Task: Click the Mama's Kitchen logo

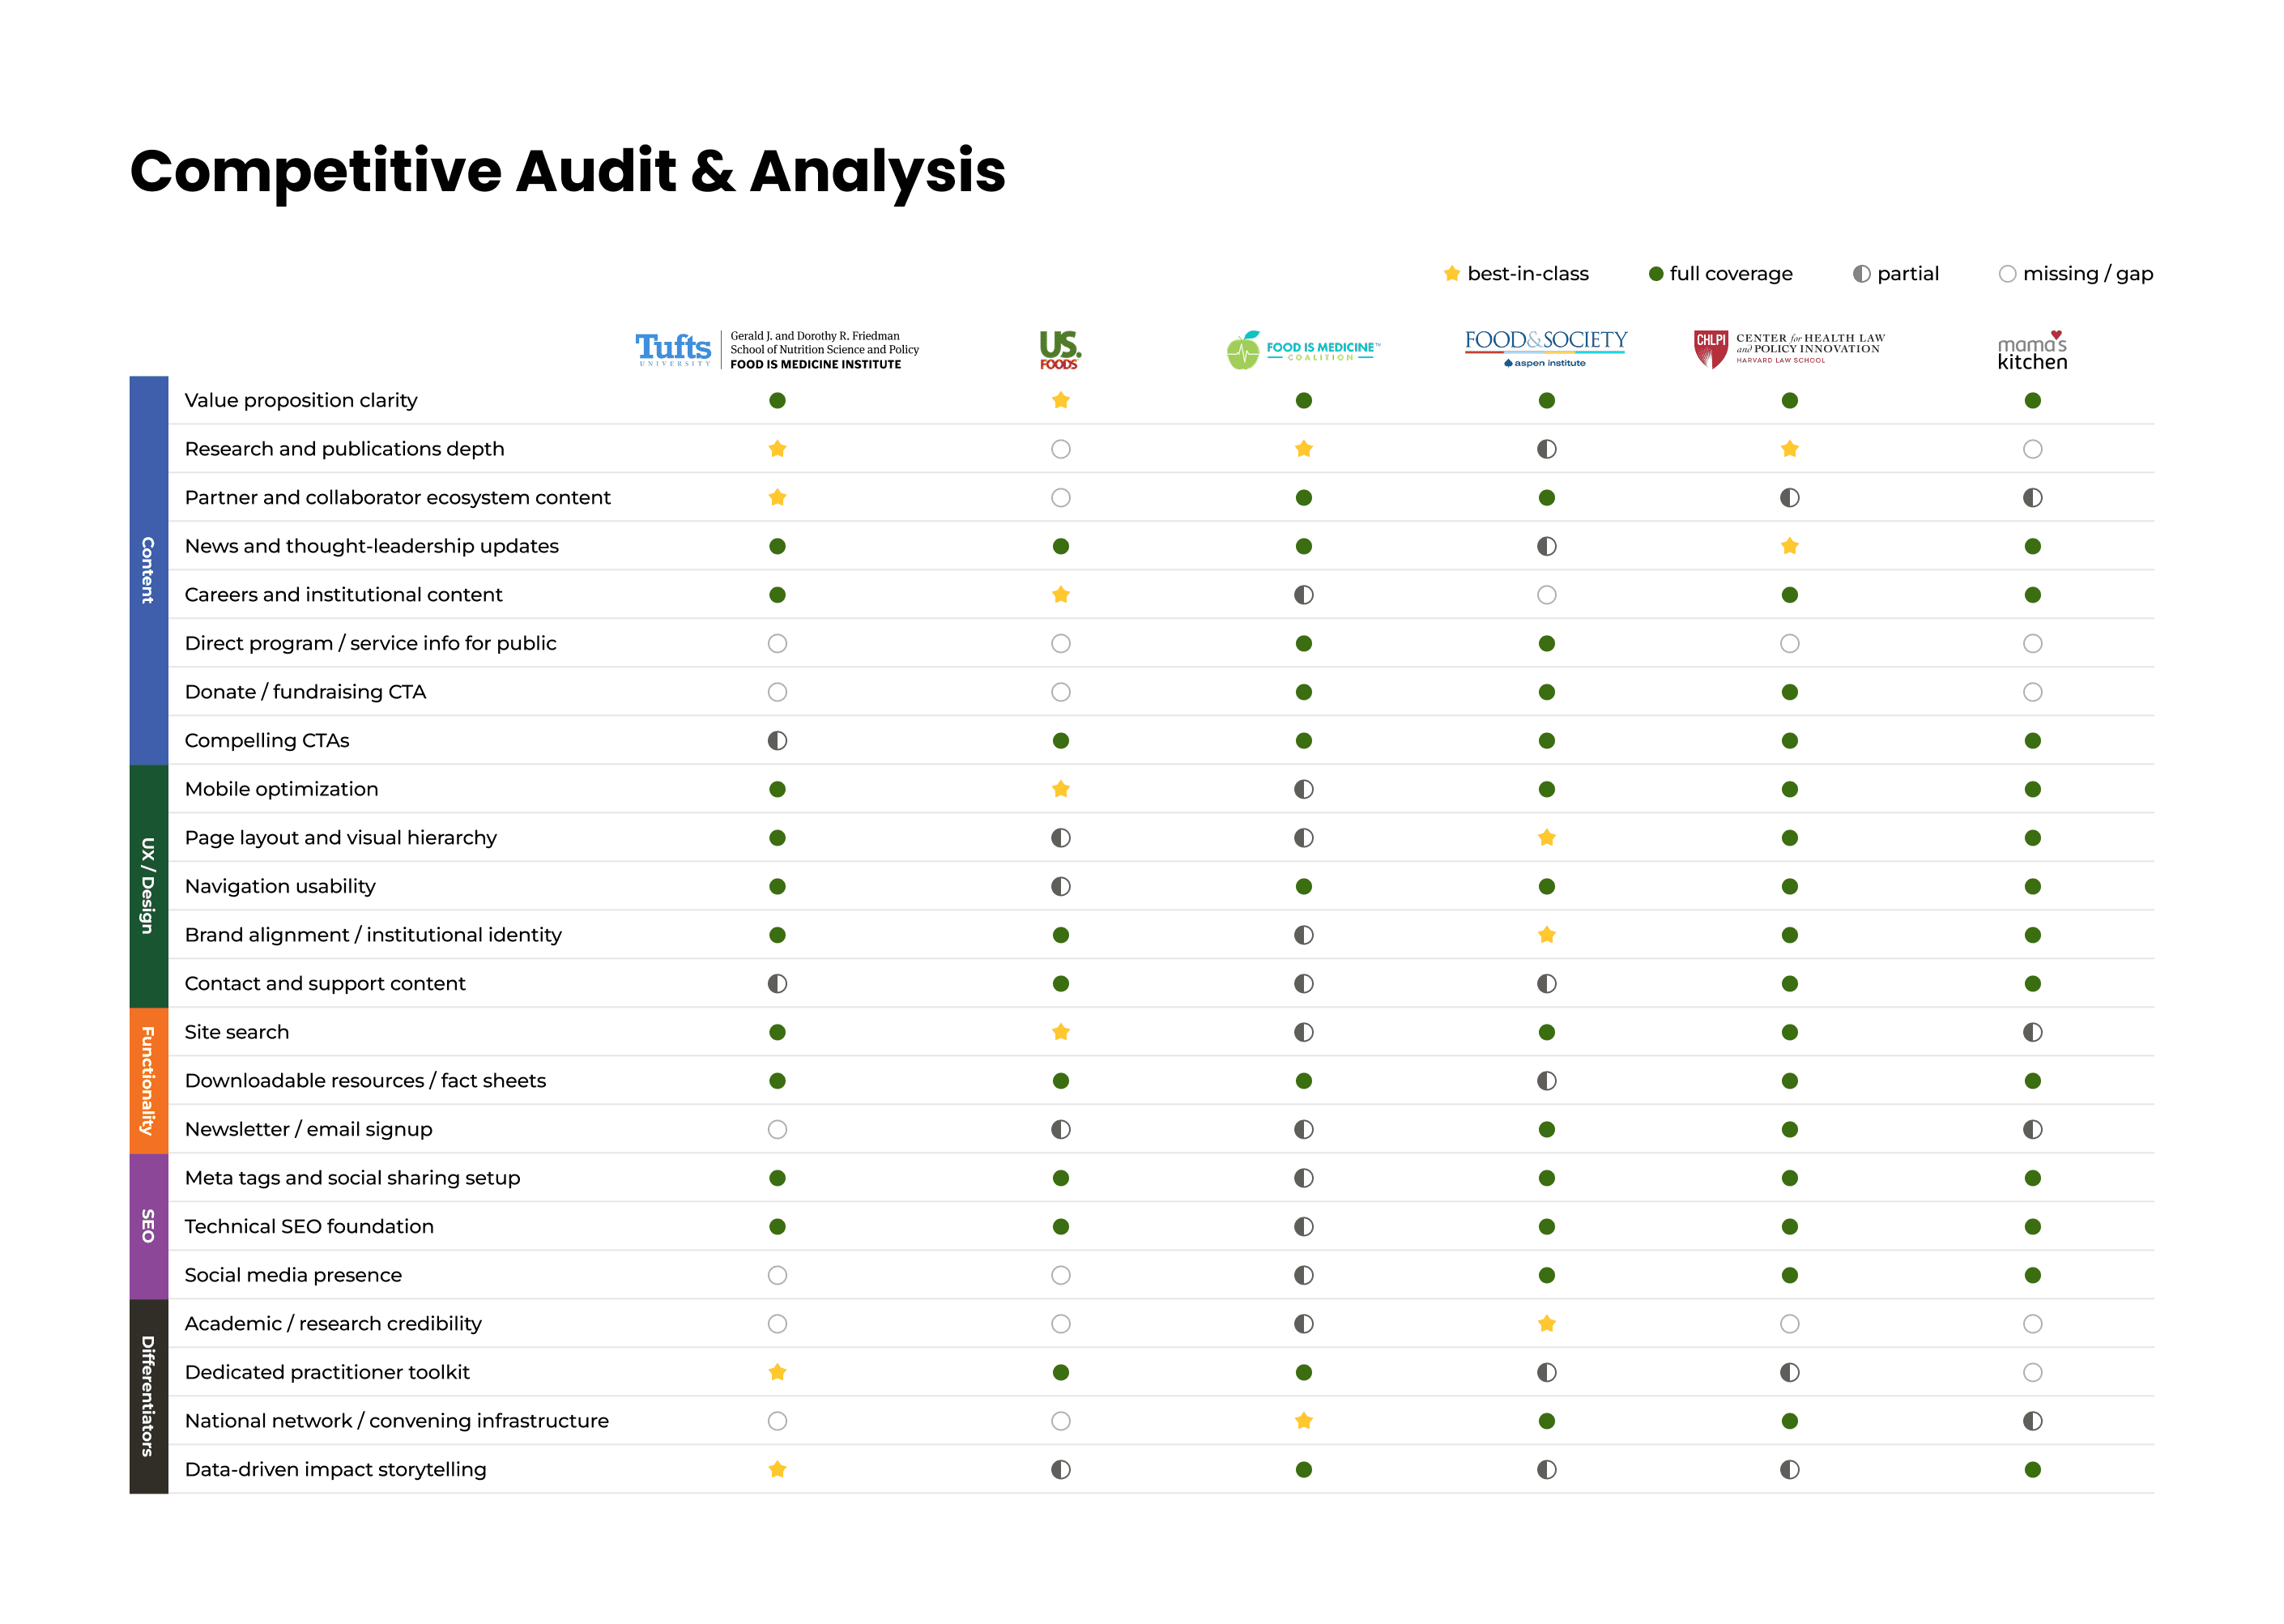Action: click(2032, 351)
